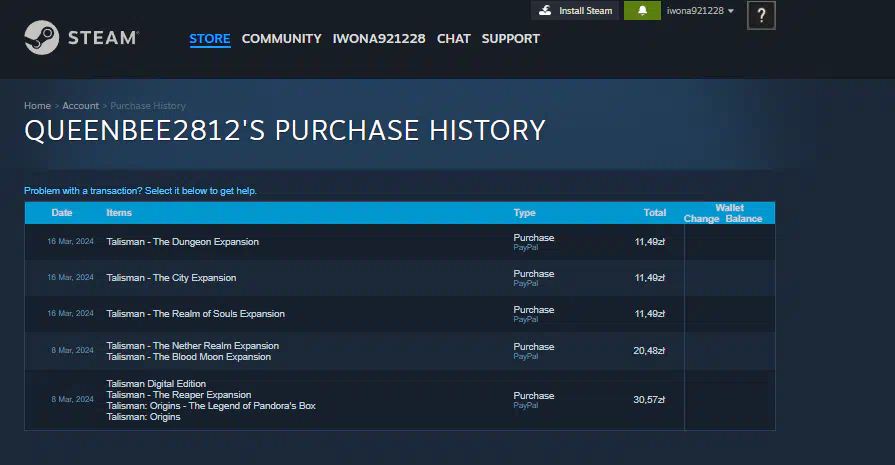
Task: Open the CHAT menu item
Action: point(453,39)
